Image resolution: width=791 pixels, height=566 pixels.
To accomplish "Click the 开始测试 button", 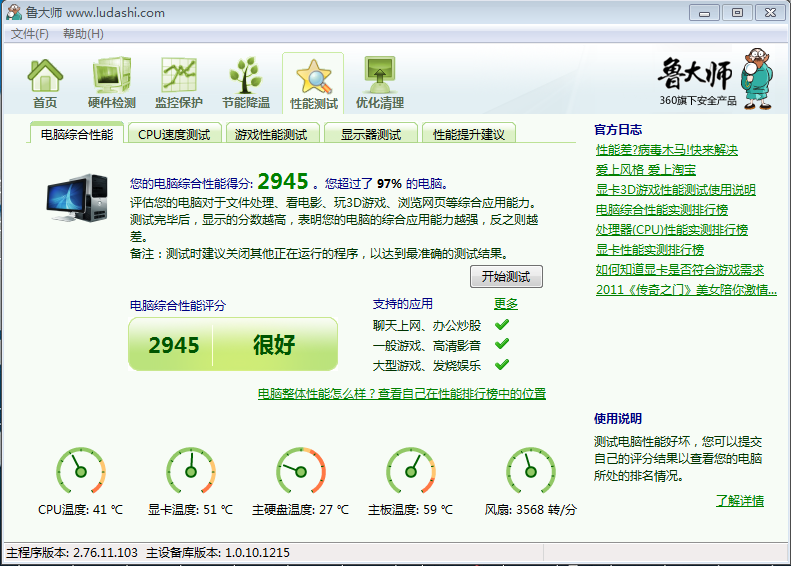I will tap(506, 276).
